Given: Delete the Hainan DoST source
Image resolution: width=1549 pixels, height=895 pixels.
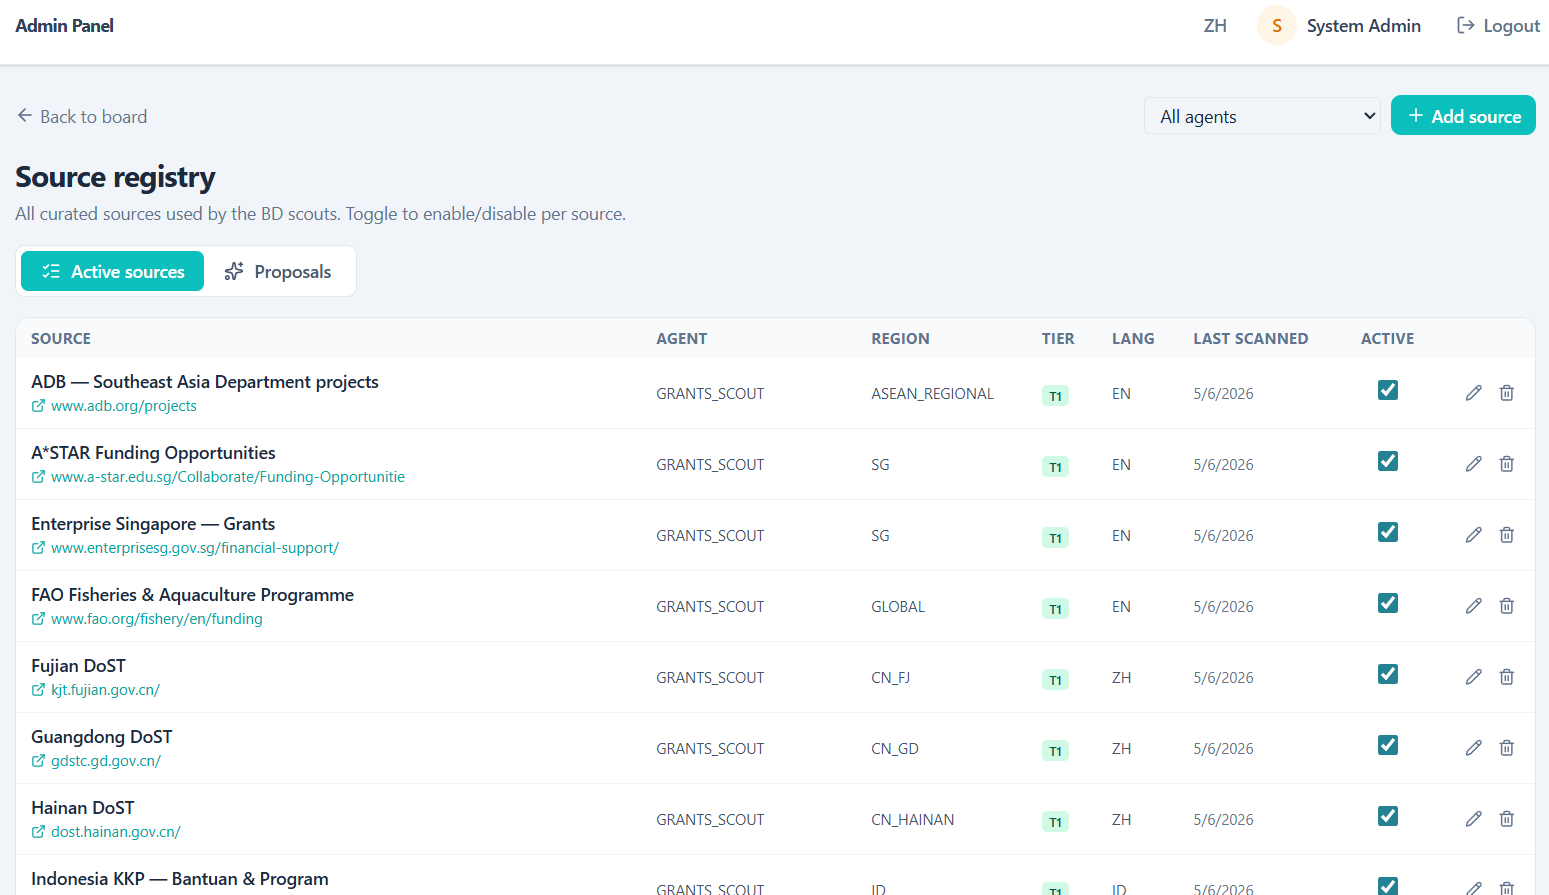Looking at the screenshot, I should coord(1506,819).
